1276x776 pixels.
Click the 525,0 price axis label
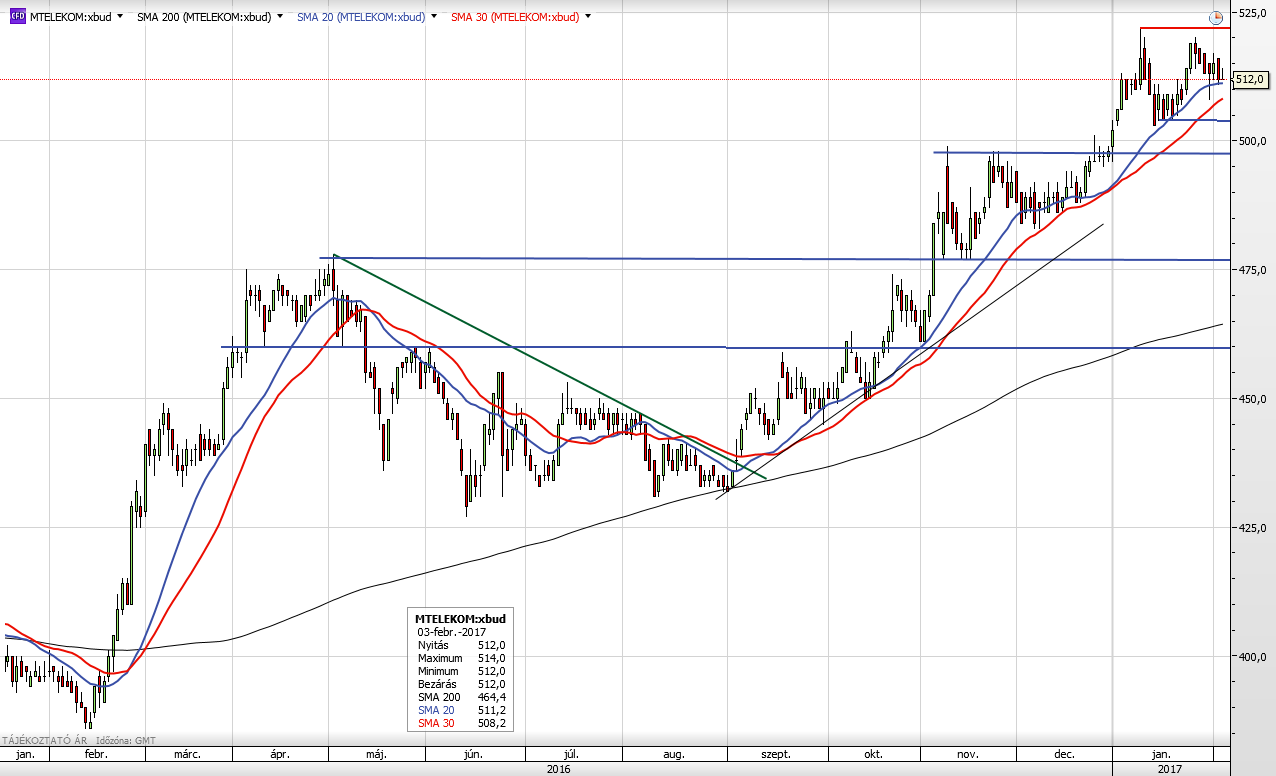click(x=1253, y=13)
